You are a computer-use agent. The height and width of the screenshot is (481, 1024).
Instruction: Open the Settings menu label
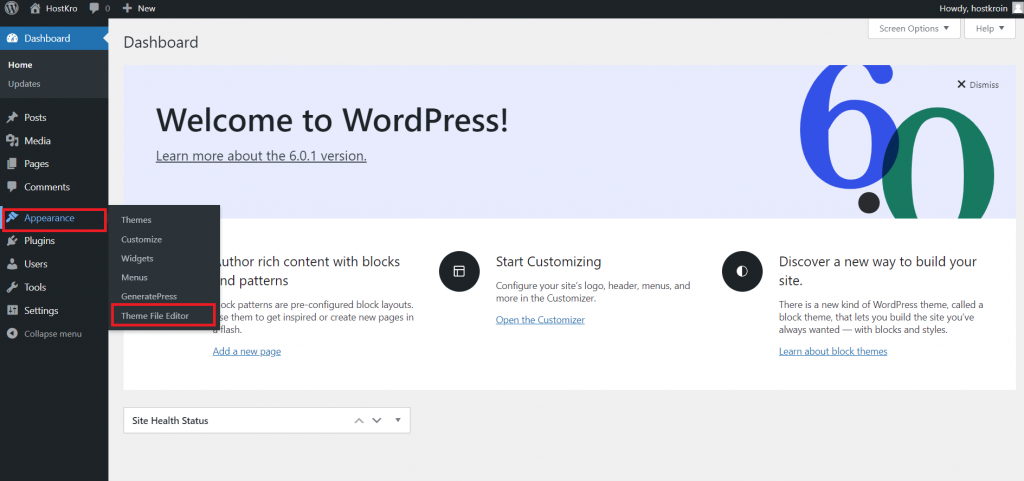tap(41, 311)
